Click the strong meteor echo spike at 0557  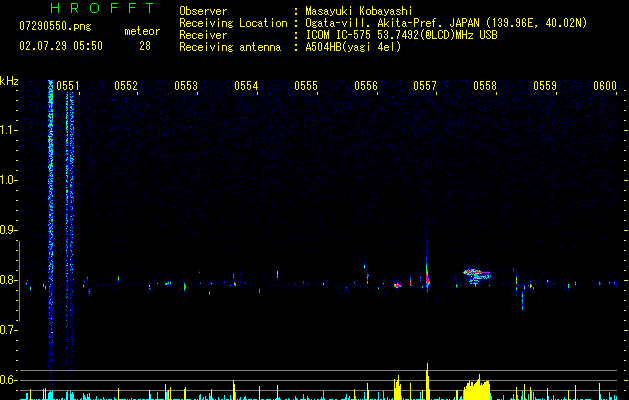[427, 277]
